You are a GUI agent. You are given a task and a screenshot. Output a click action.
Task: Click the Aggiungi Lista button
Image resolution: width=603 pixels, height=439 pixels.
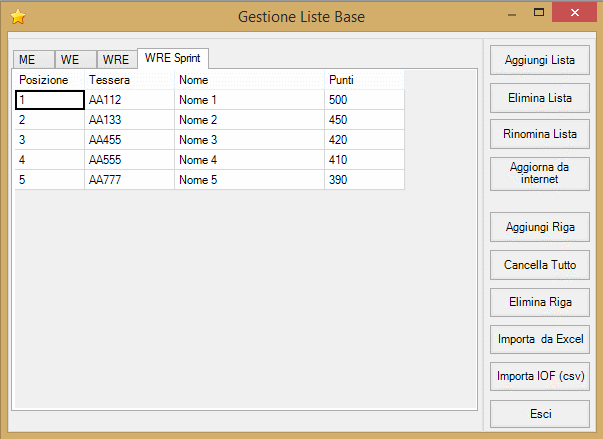pos(540,60)
